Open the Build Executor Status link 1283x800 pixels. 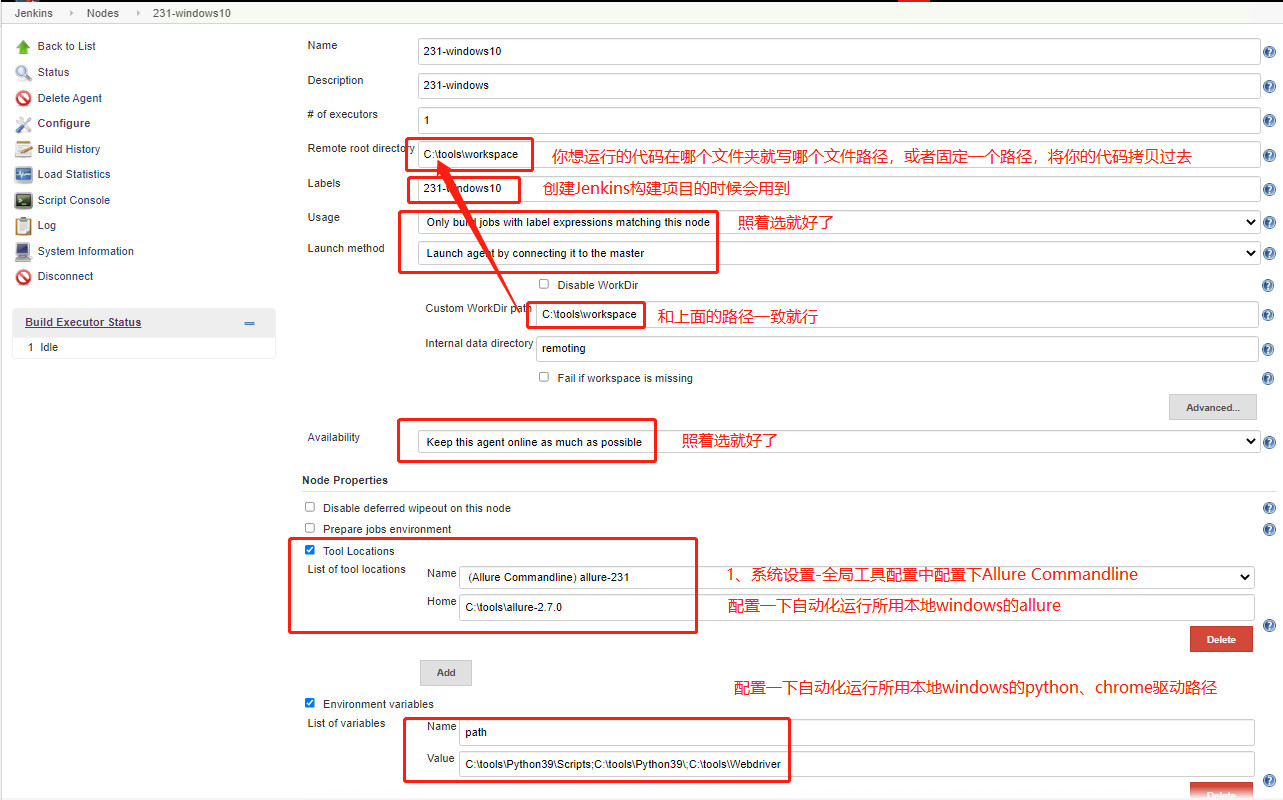point(83,323)
